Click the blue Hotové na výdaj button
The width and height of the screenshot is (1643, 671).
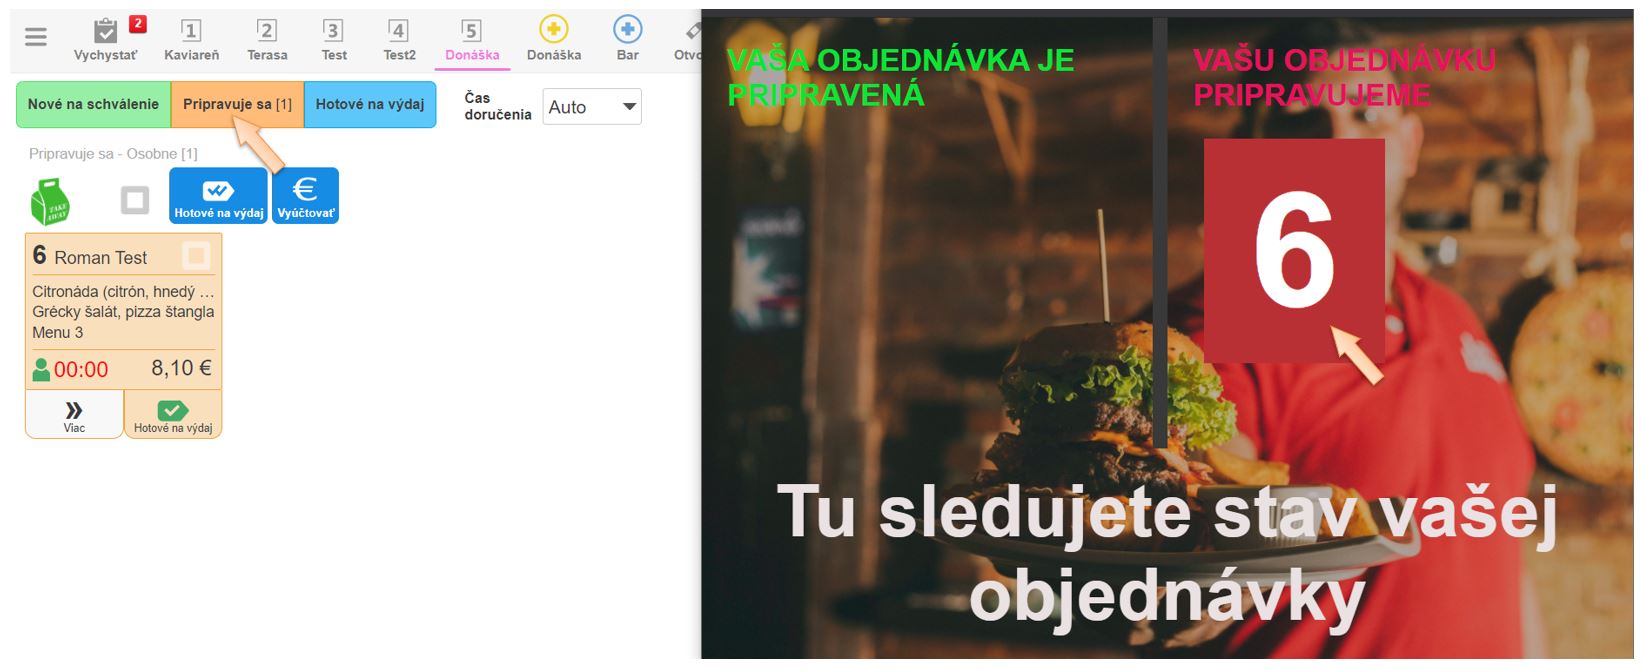tap(218, 196)
